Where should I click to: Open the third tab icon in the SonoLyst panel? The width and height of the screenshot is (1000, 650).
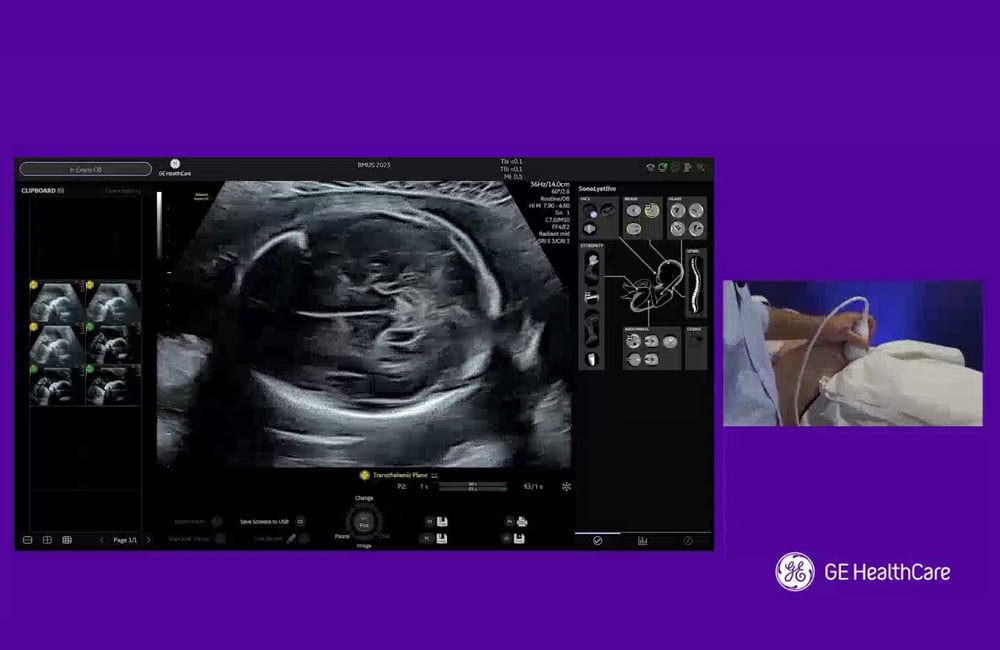(688, 540)
